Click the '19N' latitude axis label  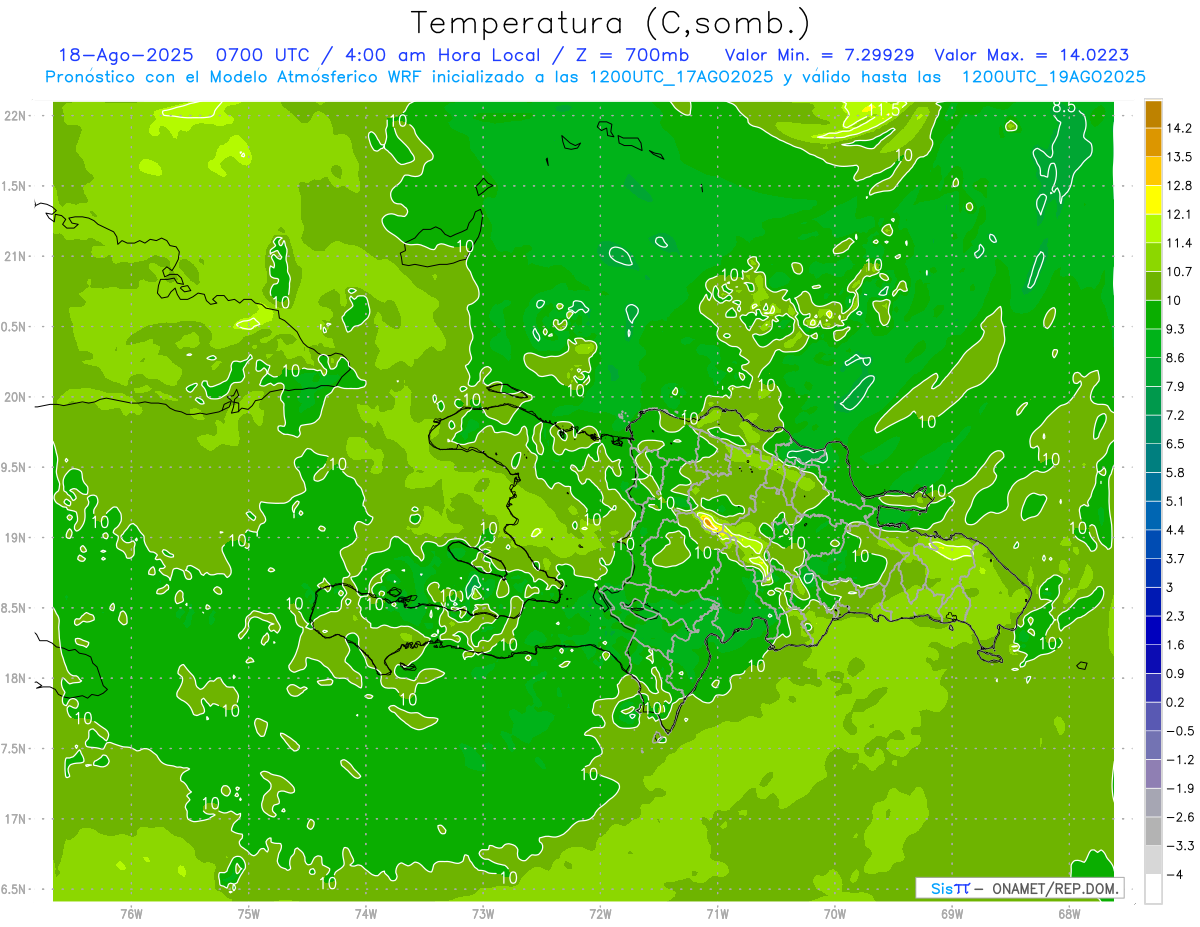[x=14, y=537]
